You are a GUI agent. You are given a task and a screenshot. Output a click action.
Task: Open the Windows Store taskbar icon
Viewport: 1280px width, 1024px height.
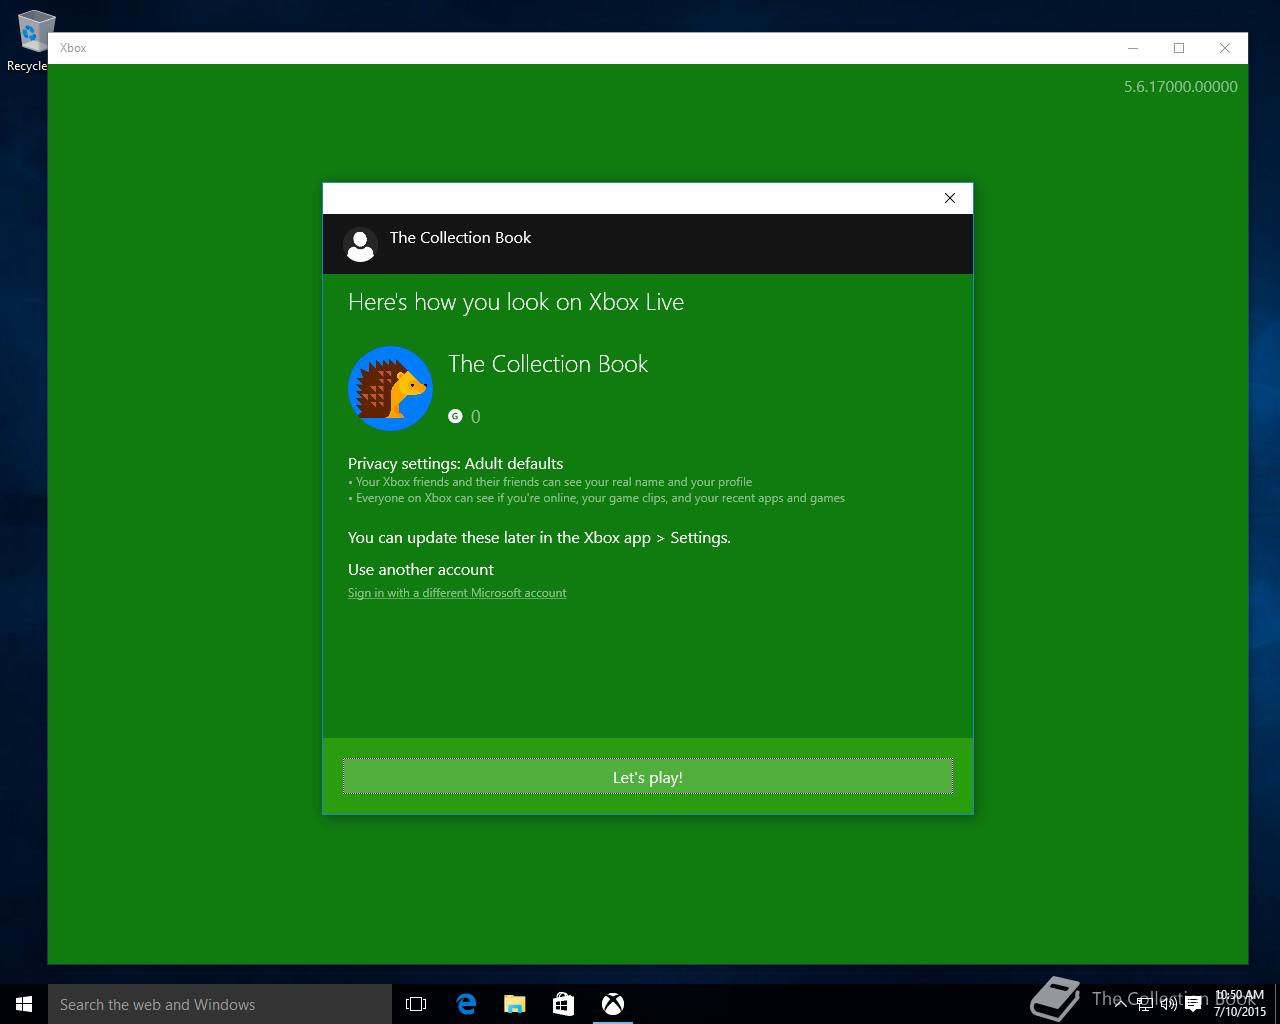pyautogui.click(x=564, y=1004)
